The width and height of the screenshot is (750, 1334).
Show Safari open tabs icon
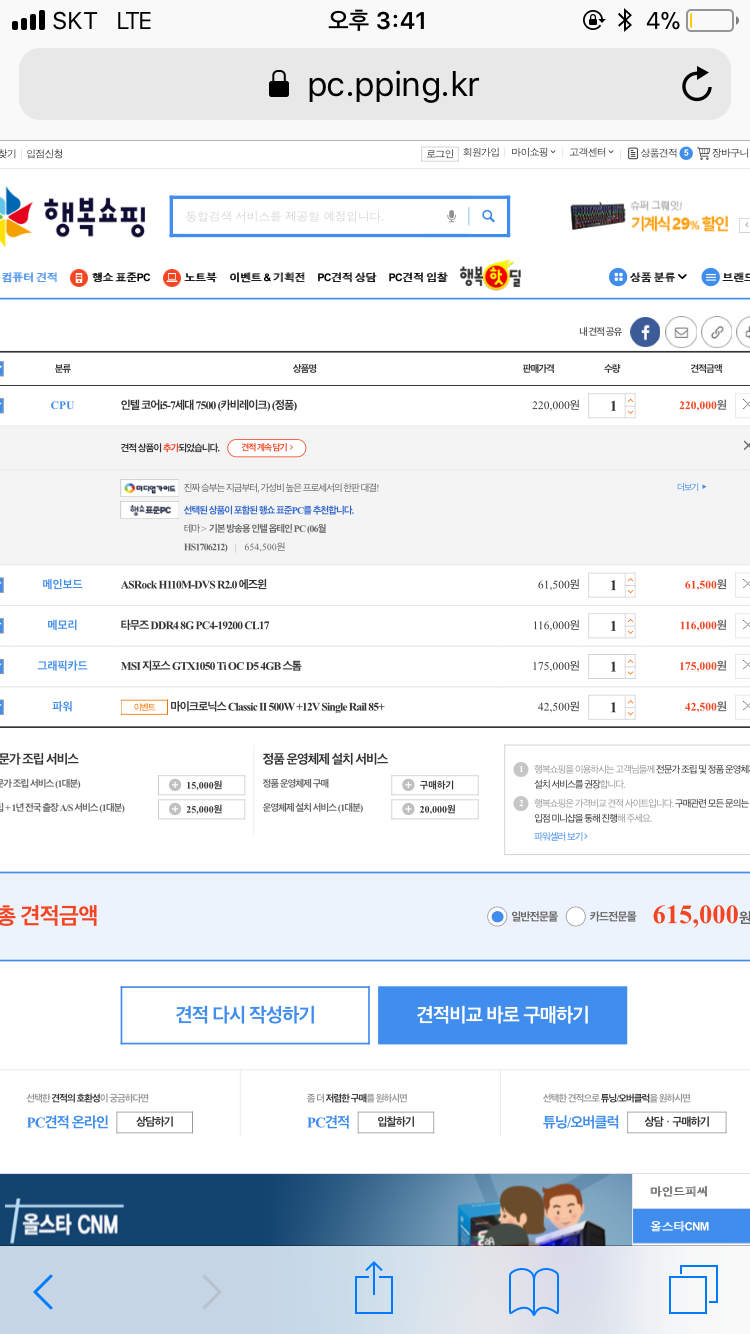tap(693, 1290)
